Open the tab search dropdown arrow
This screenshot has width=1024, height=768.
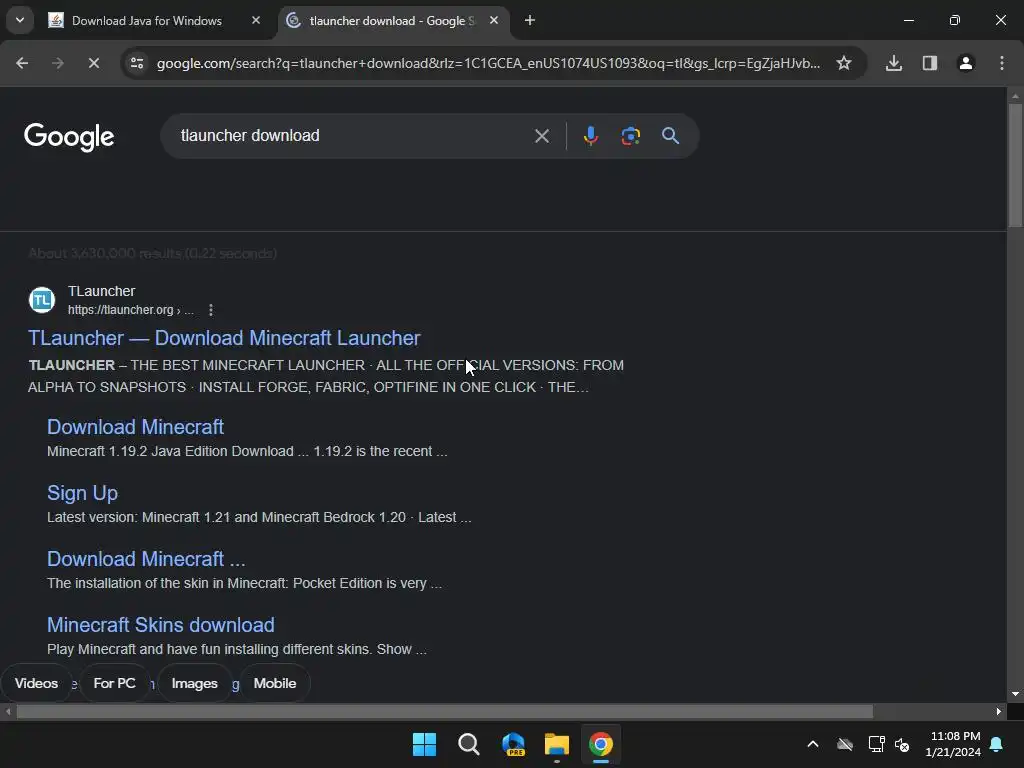(20, 20)
